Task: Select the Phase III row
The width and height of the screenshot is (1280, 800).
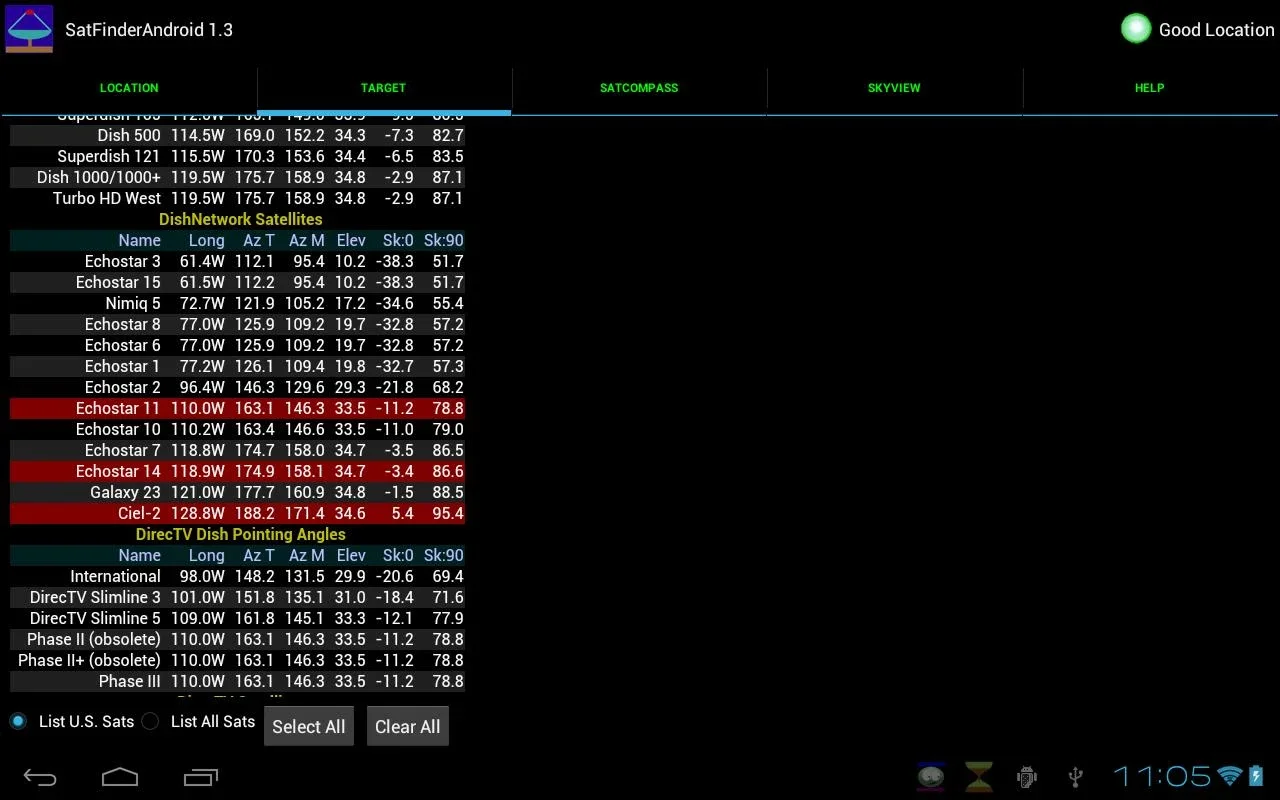Action: [237, 681]
